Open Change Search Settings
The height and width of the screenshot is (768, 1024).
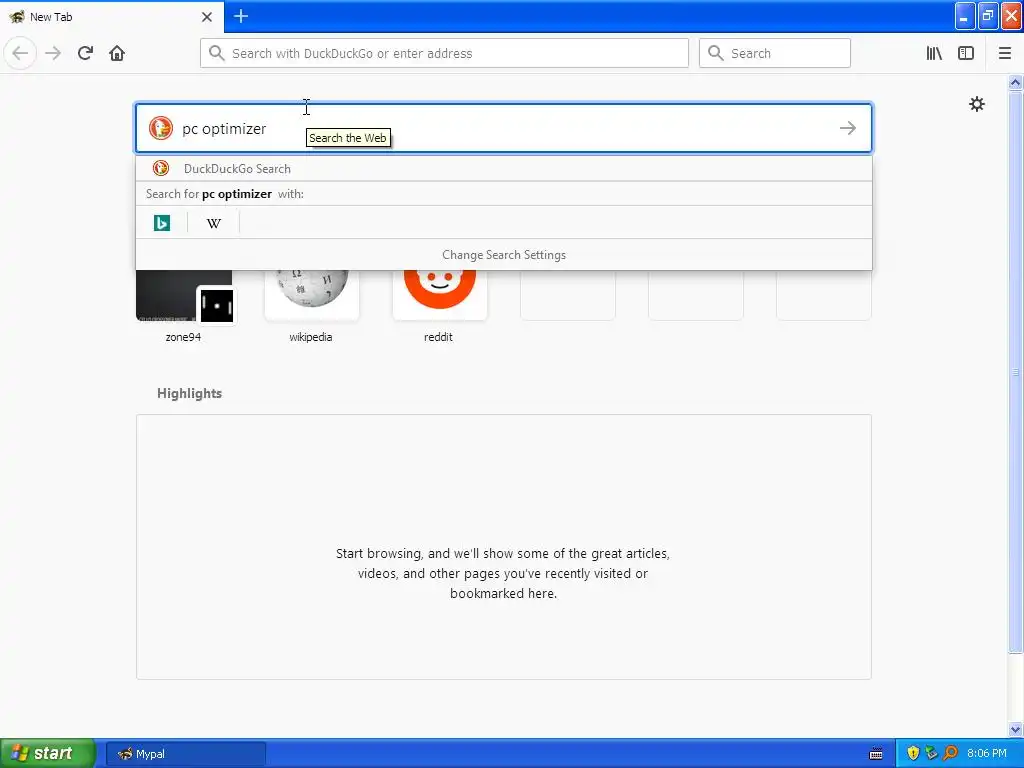click(x=504, y=255)
